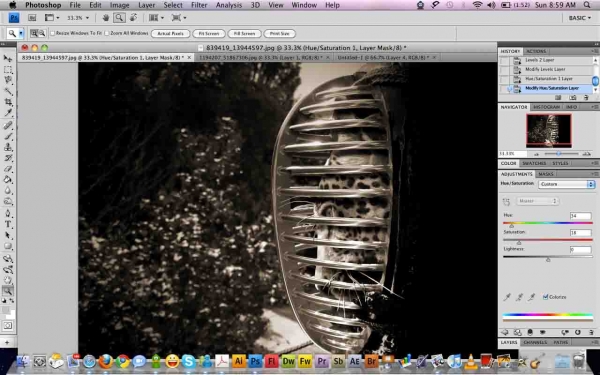Toggle history brush source for Levels 2 Layer

(505, 60)
